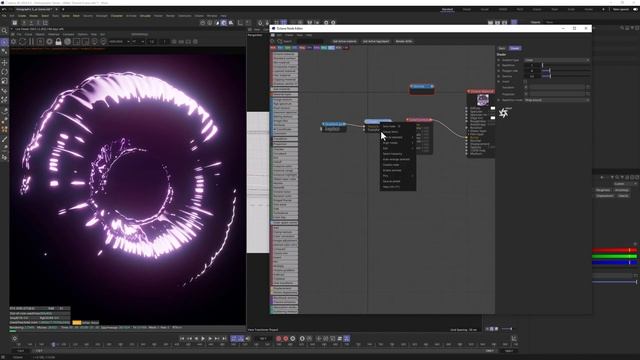The image size is (640, 360).
Task: Click Octane Live Viewer send scene icon
Action: pos(13,42)
